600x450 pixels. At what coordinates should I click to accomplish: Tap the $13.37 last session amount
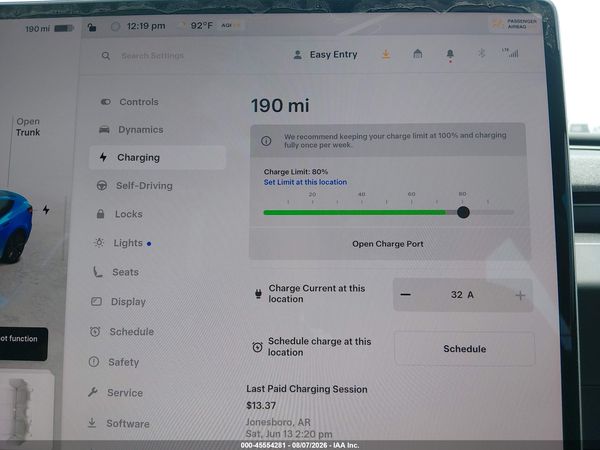(261, 406)
